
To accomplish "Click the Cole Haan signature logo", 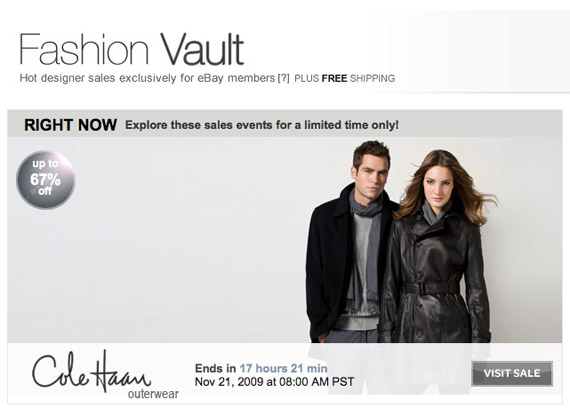I will (91, 370).
